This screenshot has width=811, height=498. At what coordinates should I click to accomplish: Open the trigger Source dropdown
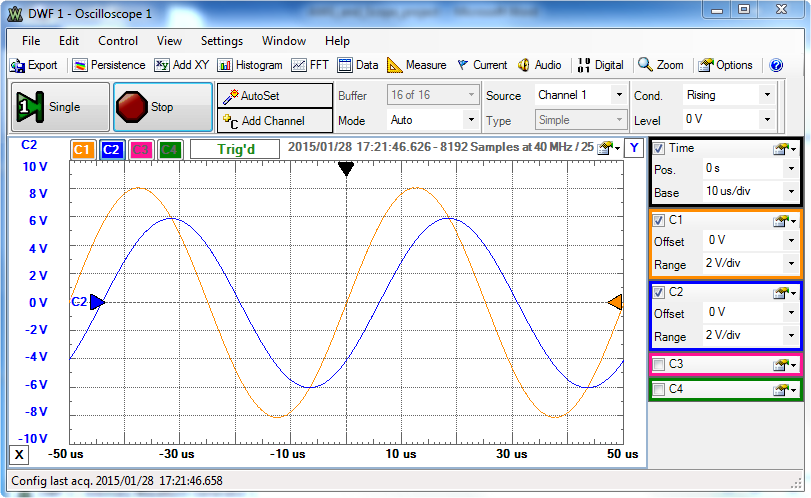point(580,95)
